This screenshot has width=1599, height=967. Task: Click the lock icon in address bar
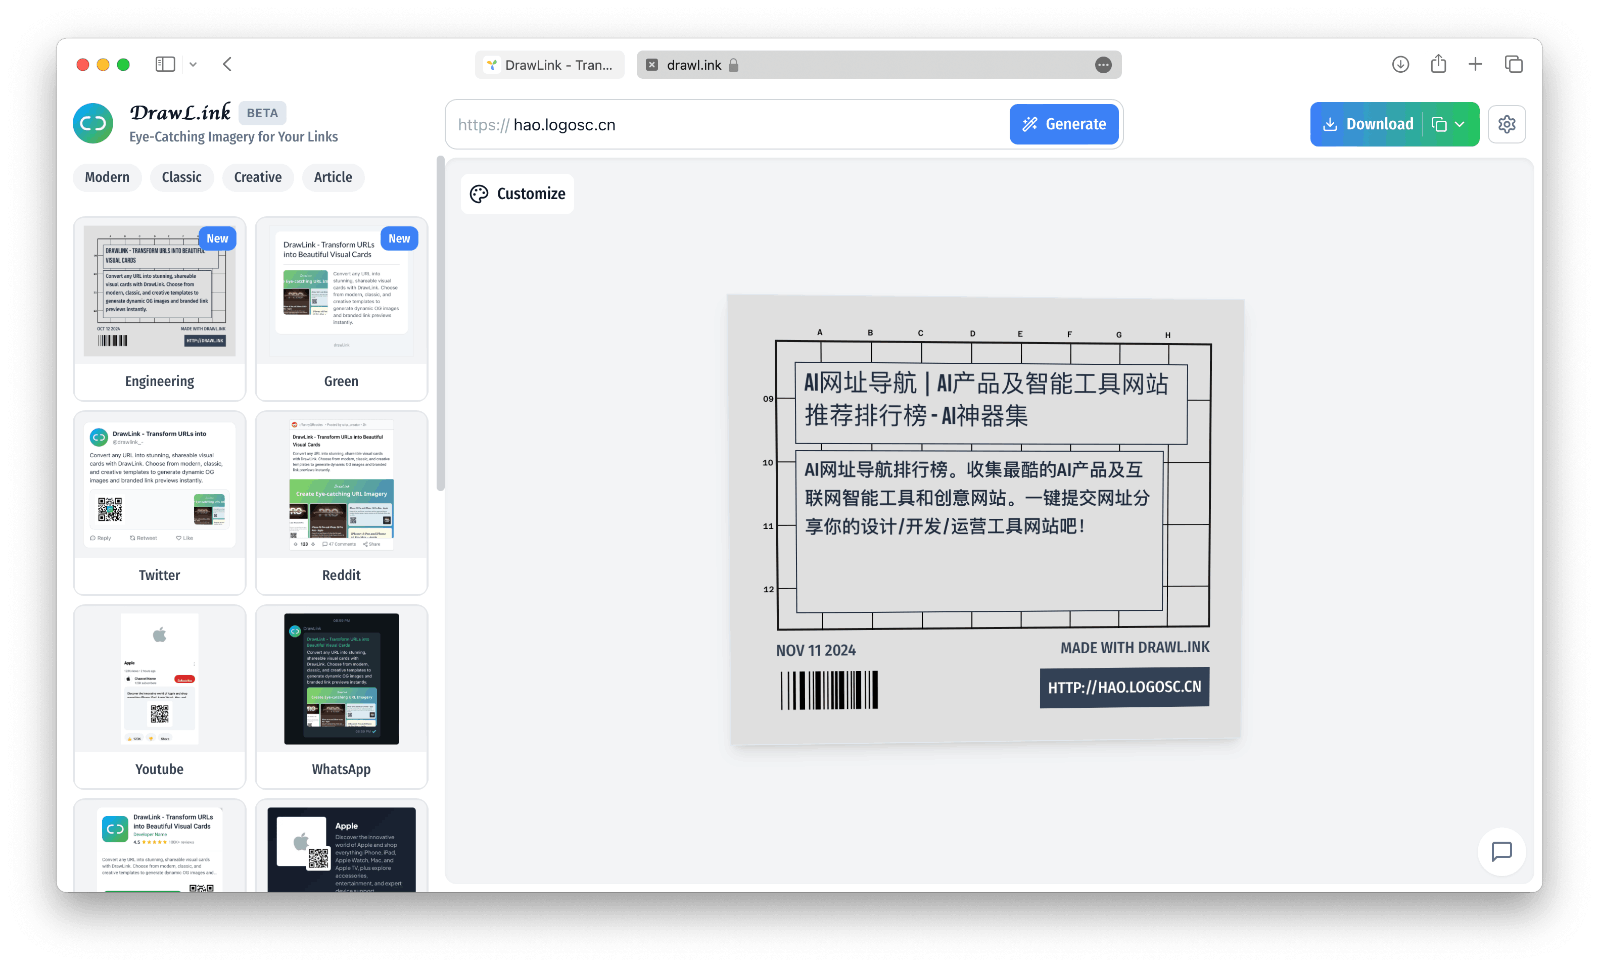pyautogui.click(x=733, y=65)
